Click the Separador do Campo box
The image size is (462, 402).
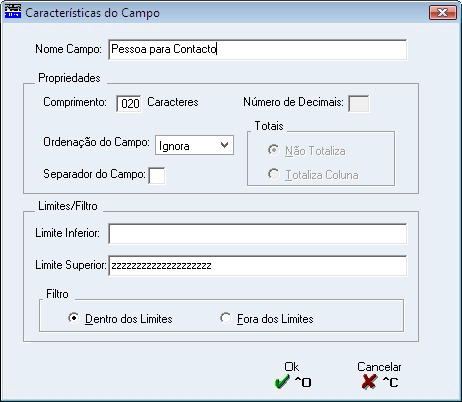[157, 175]
